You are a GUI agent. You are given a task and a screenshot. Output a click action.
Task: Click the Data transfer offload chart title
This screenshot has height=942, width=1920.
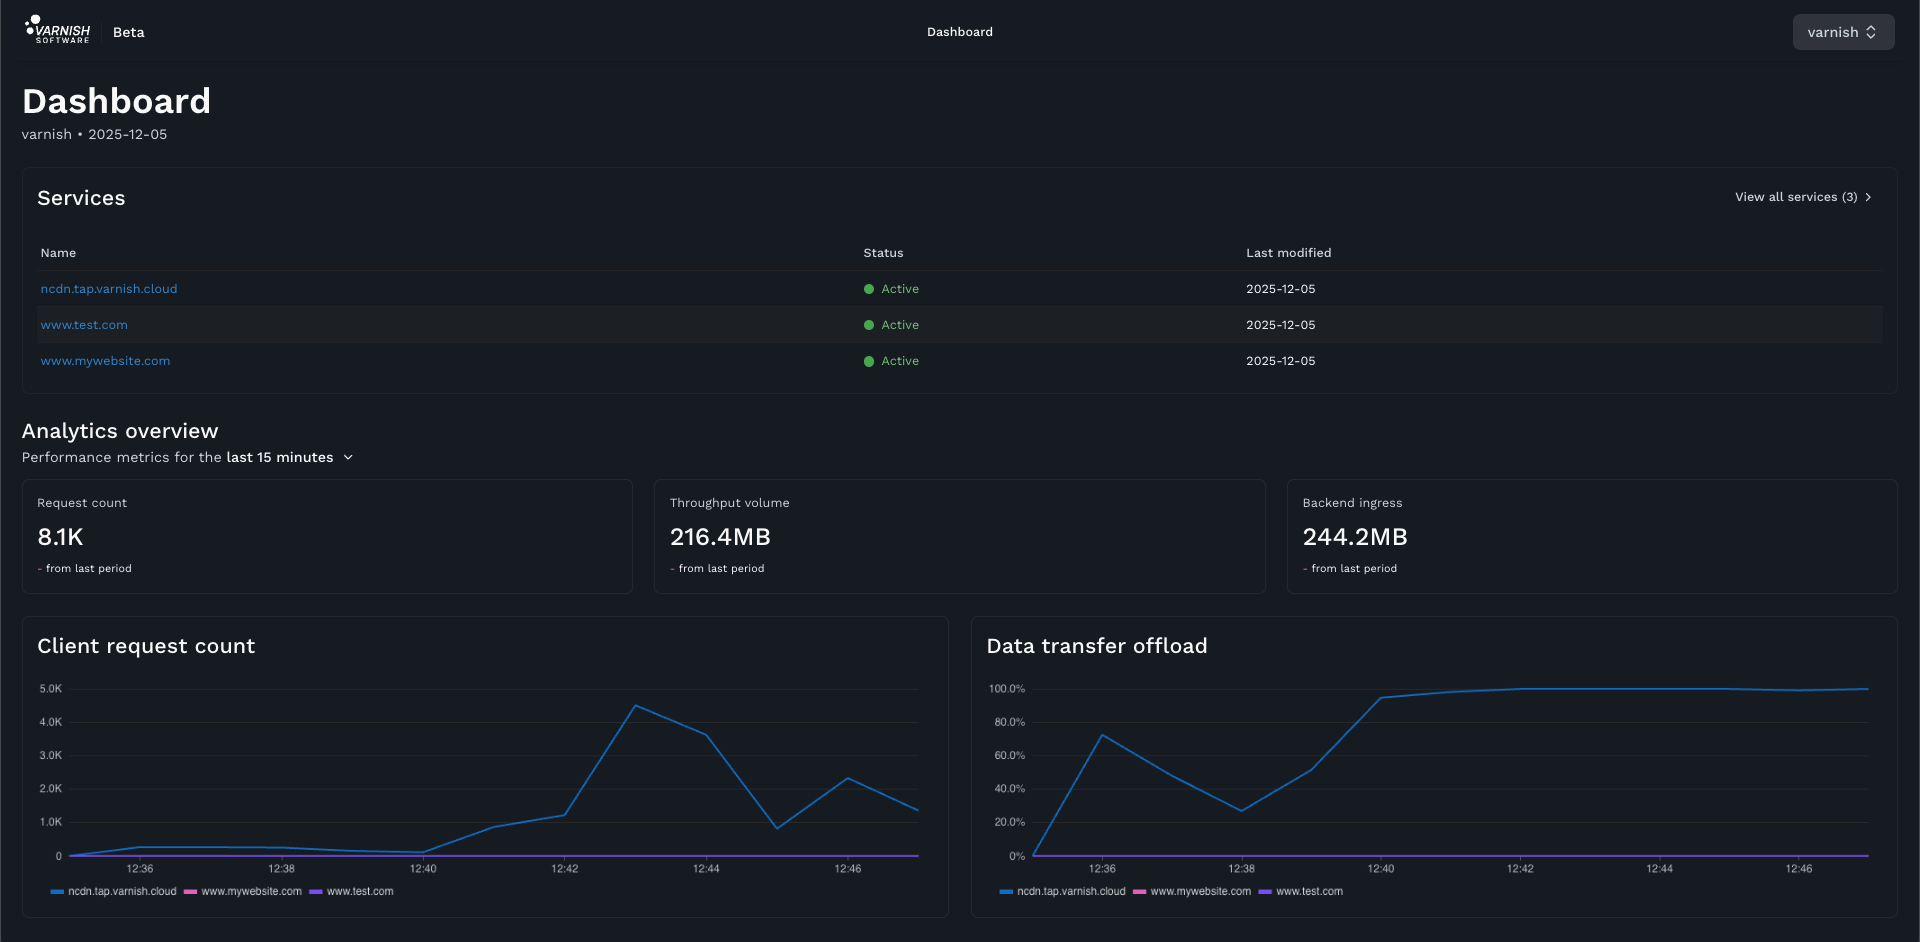(1097, 646)
